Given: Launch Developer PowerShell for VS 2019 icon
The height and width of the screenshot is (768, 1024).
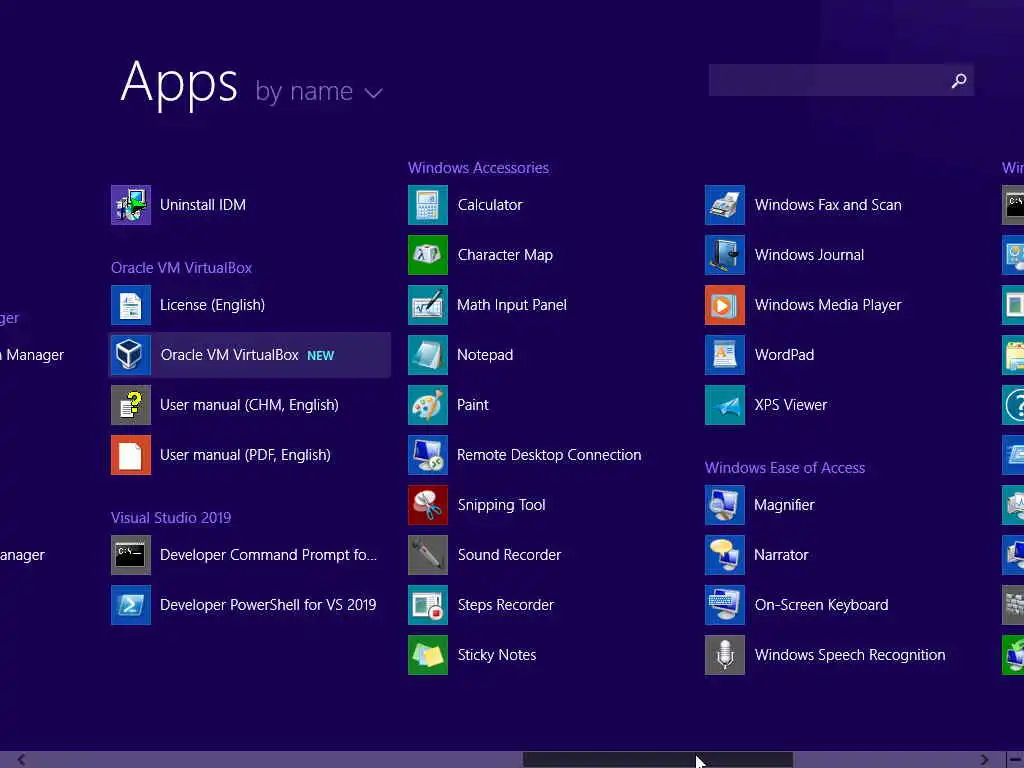Looking at the screenshot, I should point(131,605).
